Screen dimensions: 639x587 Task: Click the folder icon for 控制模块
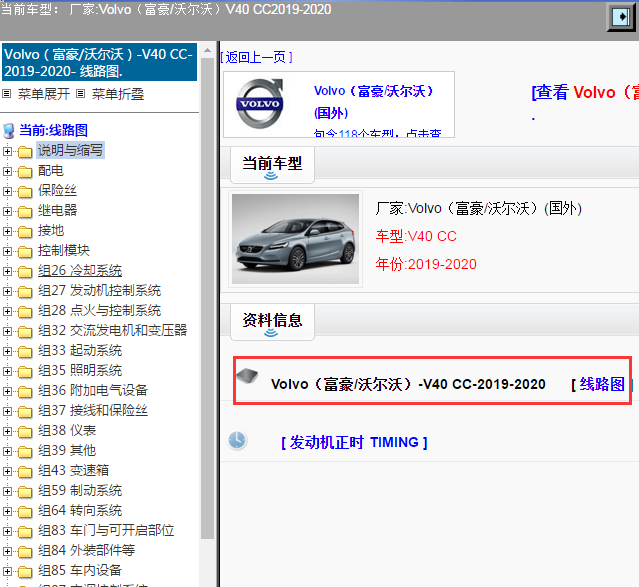click(x=25, y=252)
